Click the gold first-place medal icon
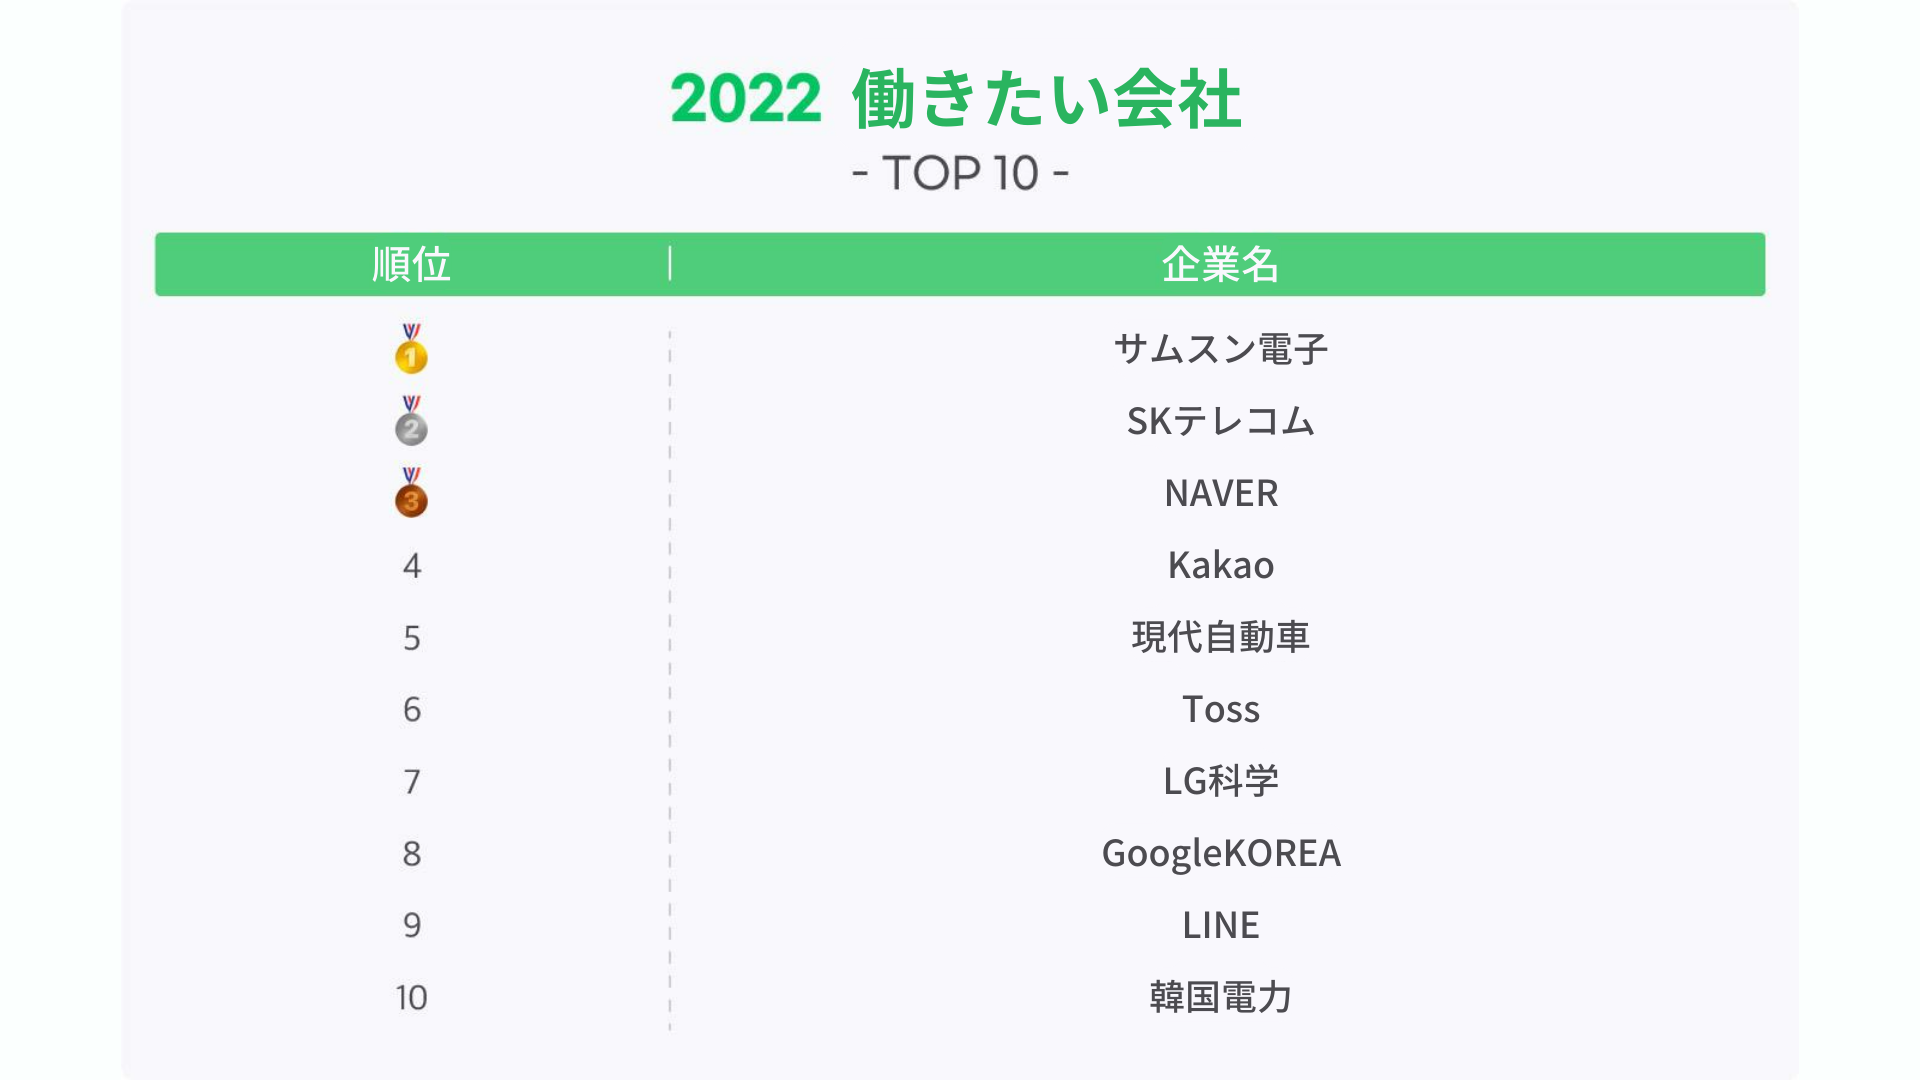1920x1080 pixels. click(x=411, y=348)
